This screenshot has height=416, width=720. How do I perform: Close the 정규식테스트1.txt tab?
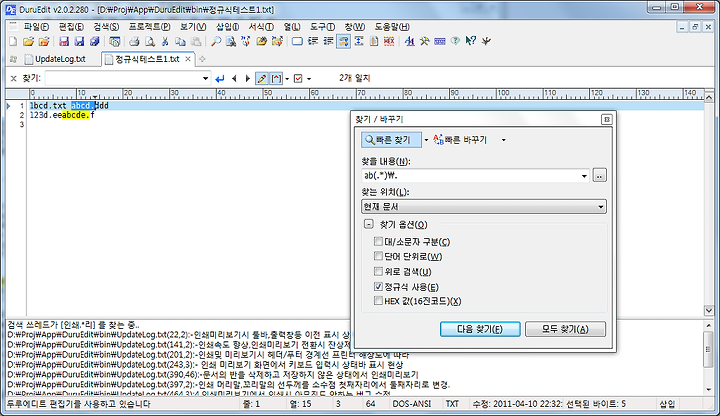188,59
